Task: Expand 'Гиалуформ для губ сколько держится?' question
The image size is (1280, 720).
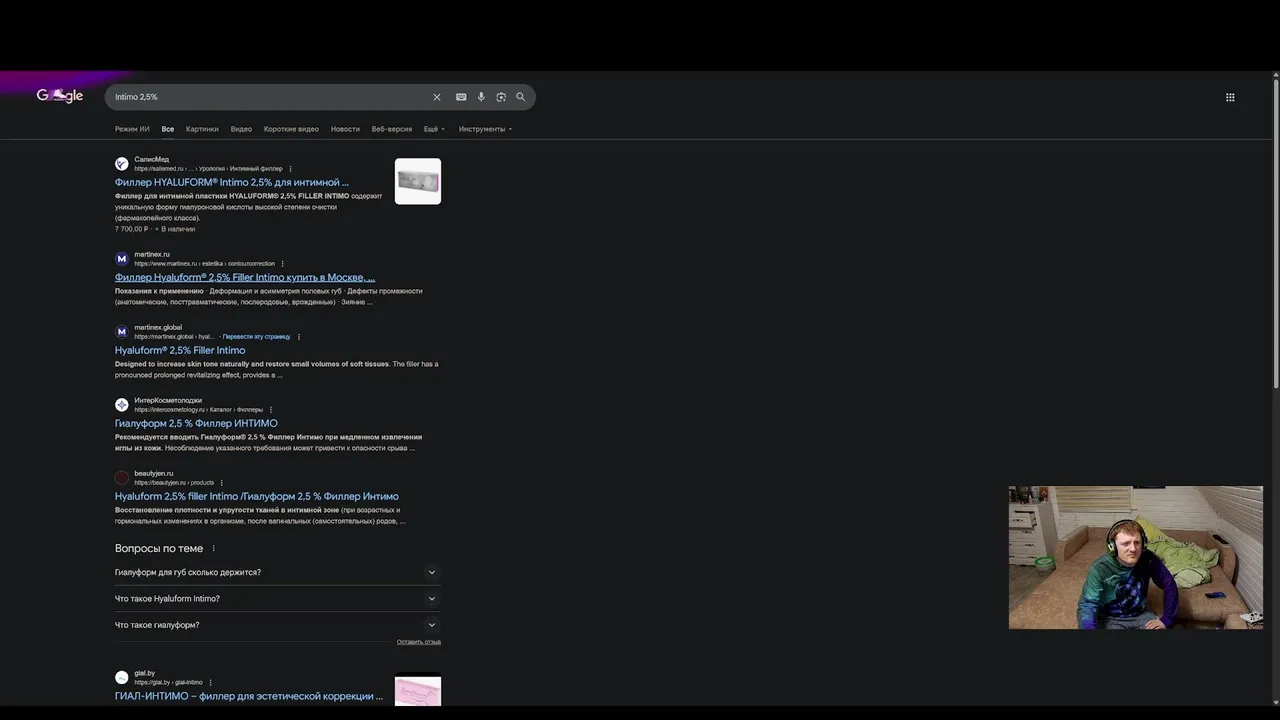Action: 278,572
